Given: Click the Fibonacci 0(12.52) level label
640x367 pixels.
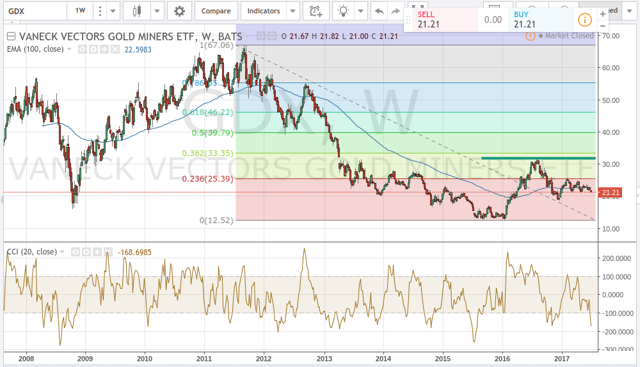Looking at the screenshot, I should point(217,220).
